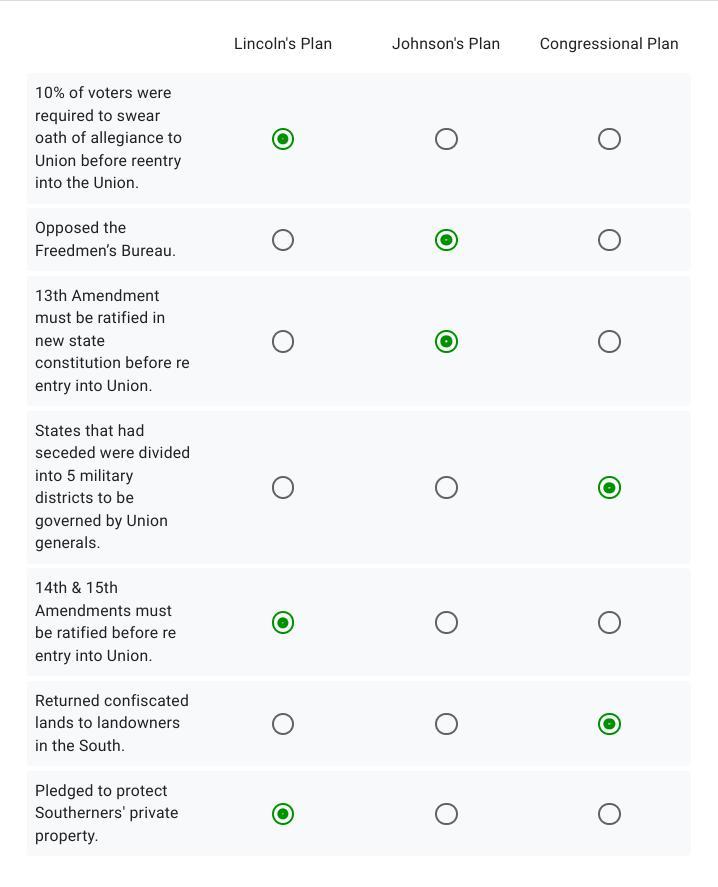Click the selected Lincoln's Plan radio for 10% oath
This screenshot has width=718, height=887.
click(x=283, y=139)
